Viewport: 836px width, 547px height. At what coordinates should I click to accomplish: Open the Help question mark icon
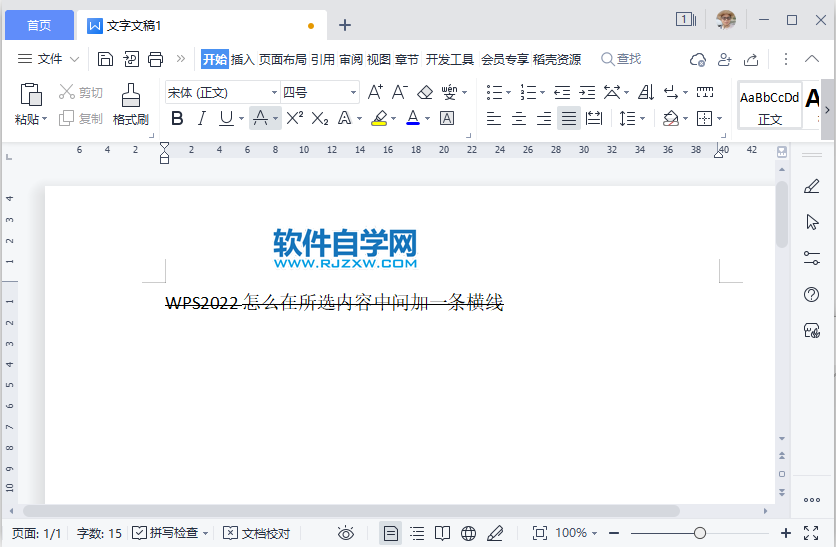(x=811, y=294)
